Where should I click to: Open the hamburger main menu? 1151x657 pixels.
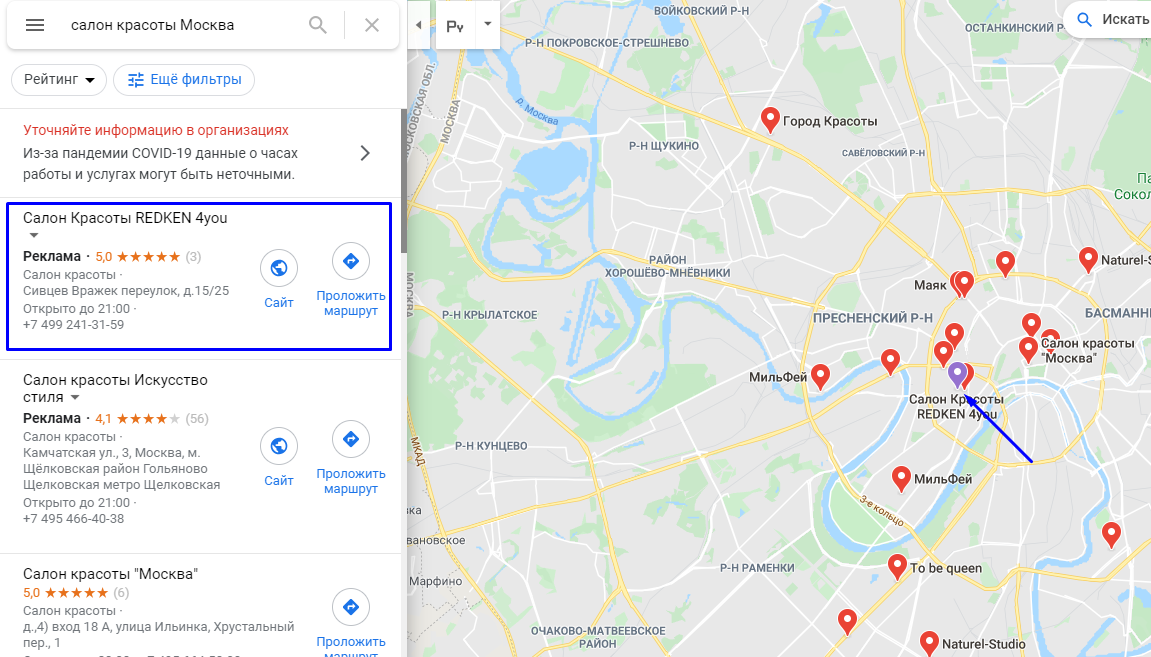(35, 25)
